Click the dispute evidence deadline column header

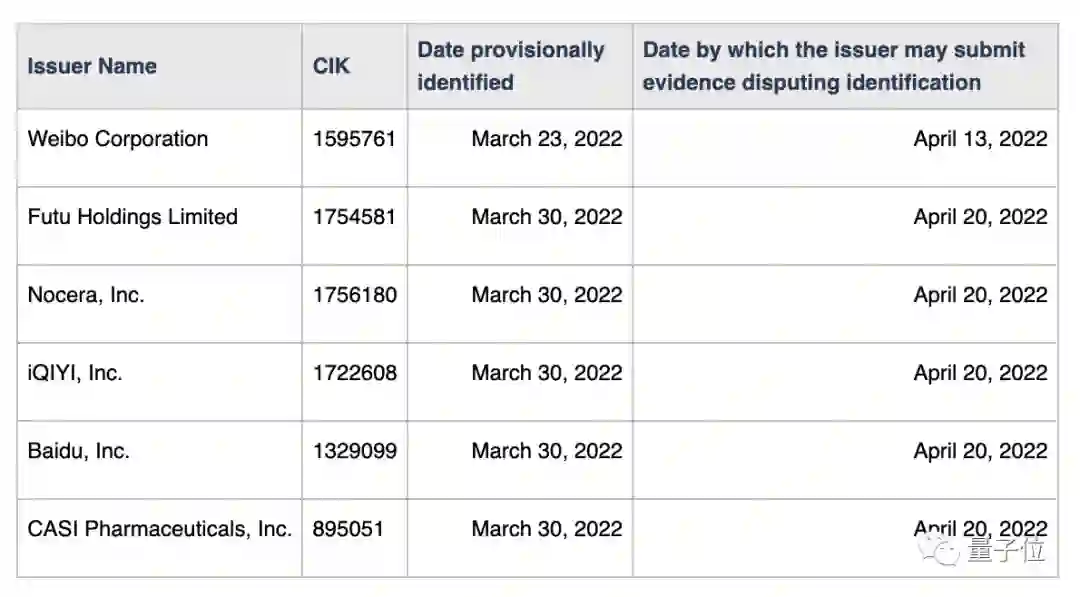click(x=833, y=66)
